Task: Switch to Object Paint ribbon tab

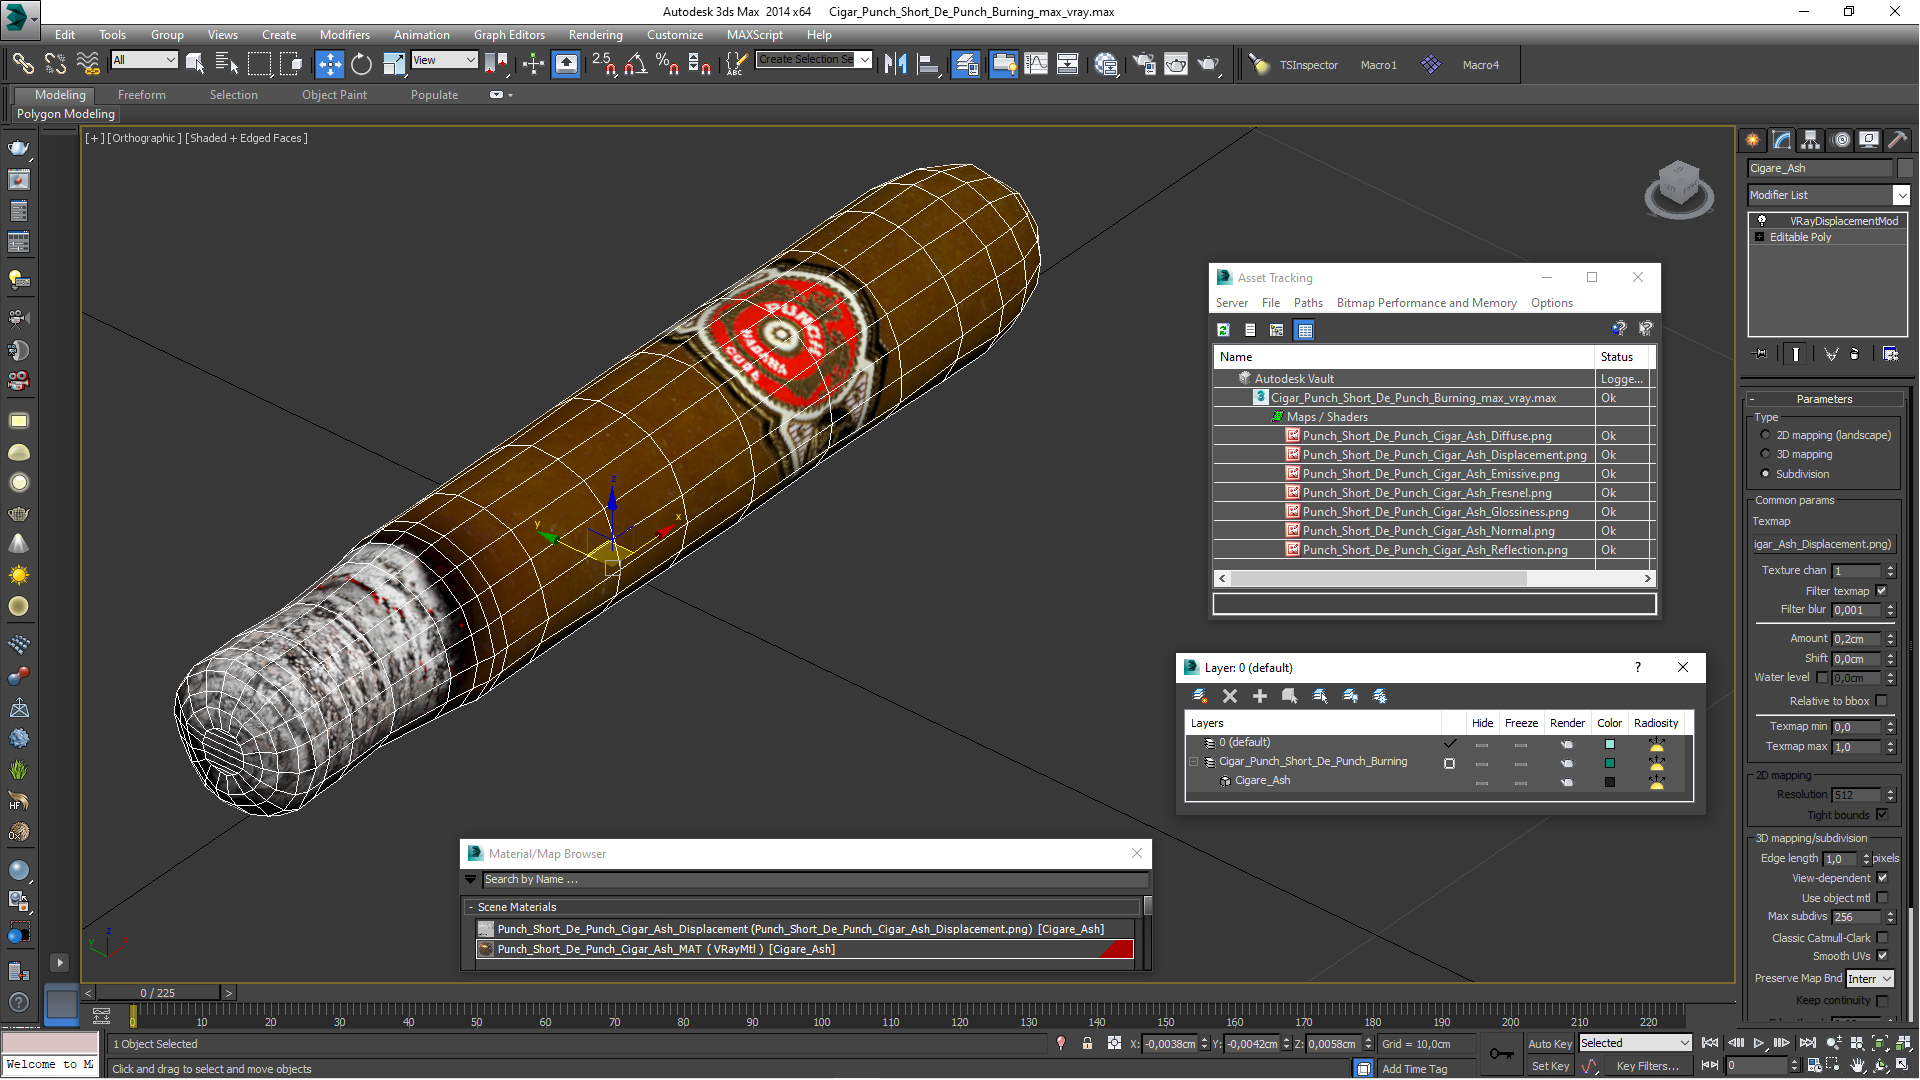Action: point(334,95)
